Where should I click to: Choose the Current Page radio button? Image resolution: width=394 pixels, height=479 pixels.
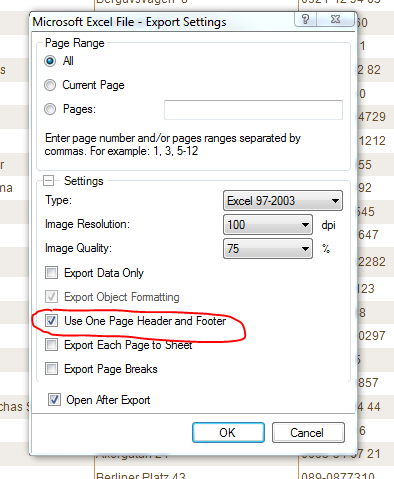click(50, 85)
